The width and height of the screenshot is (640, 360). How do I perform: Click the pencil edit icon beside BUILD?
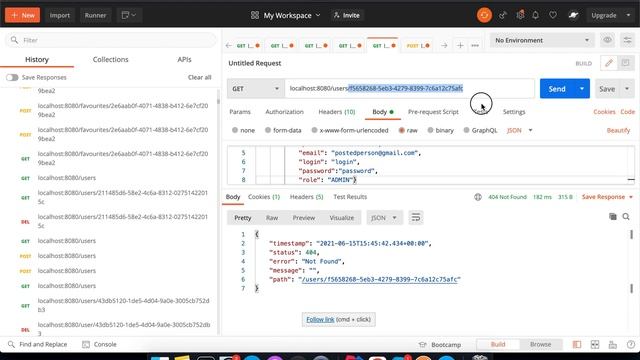tap(609, 63)
